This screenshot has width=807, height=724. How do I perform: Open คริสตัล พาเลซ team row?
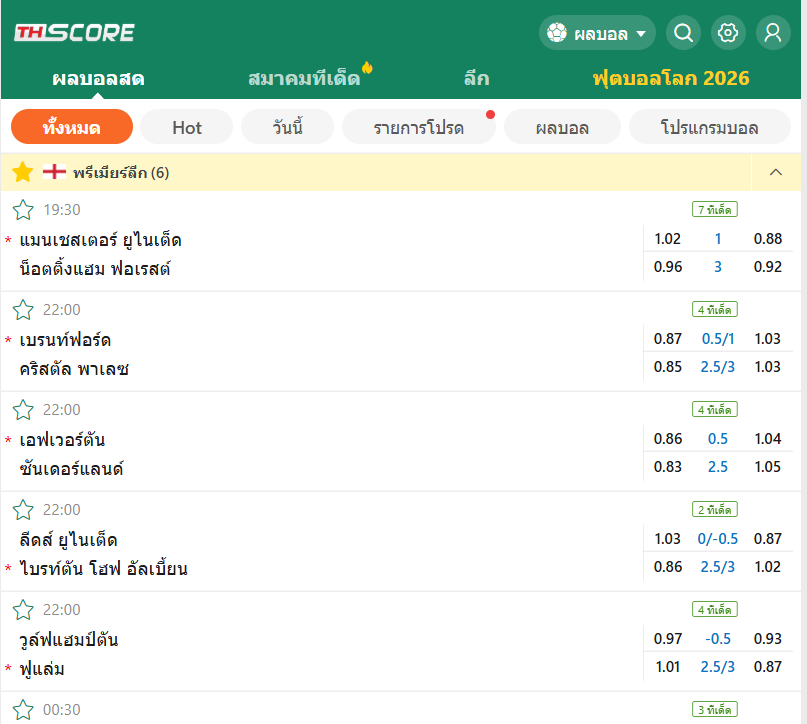click(74, 368)
